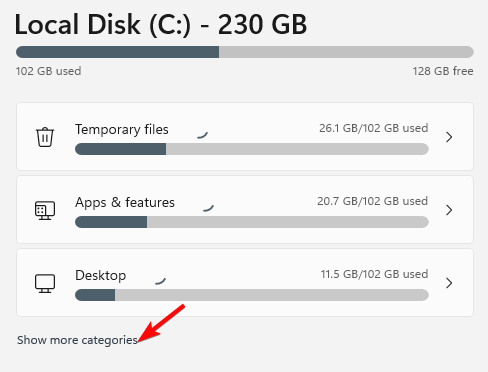Click the Apps & features usage bar
This screenshot has height=372, width=488.
point(252,222)
